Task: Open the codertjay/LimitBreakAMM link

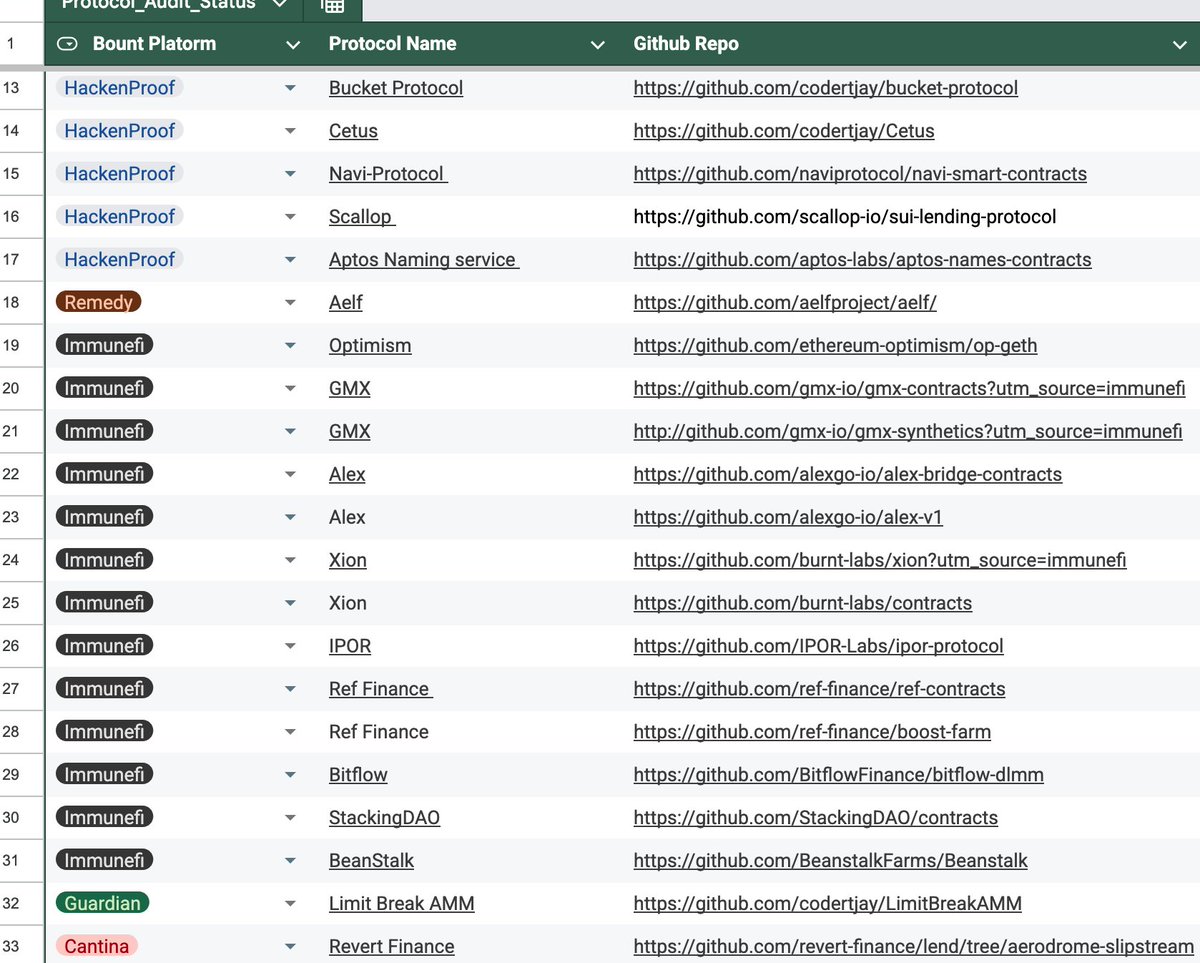Action: (x=828, y=905)
